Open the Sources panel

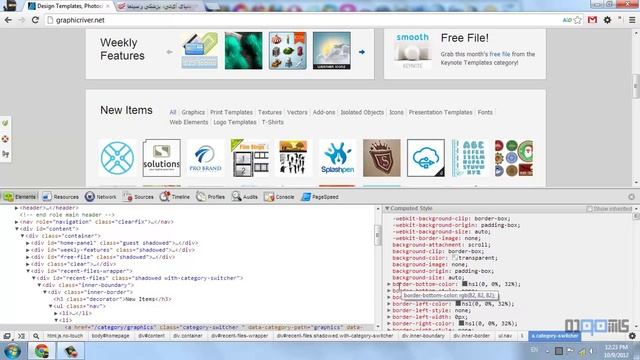(x=138, y=197)
